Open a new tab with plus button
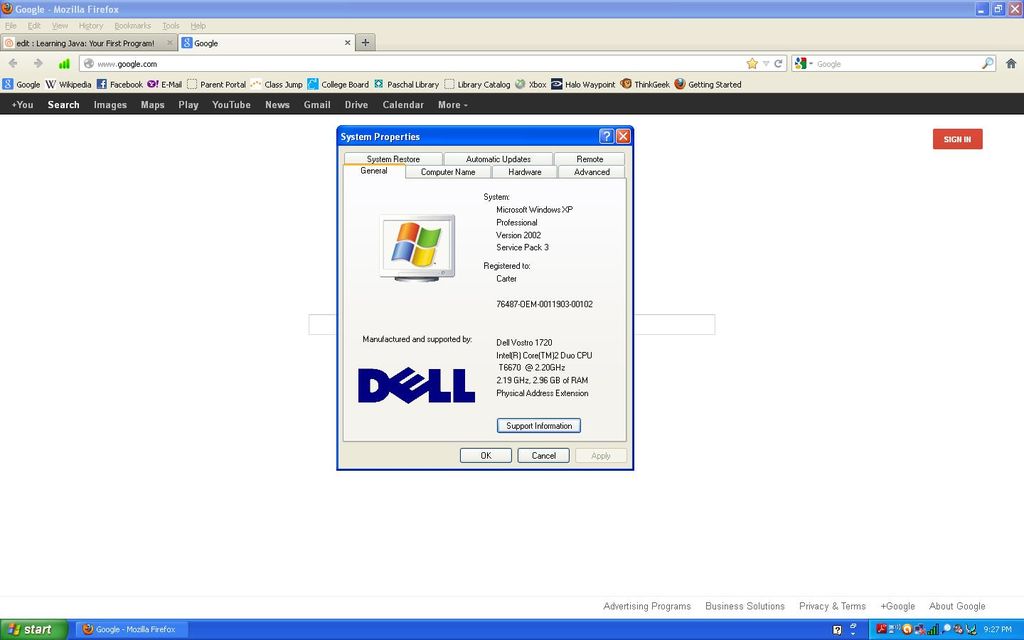 coord(366,42)
